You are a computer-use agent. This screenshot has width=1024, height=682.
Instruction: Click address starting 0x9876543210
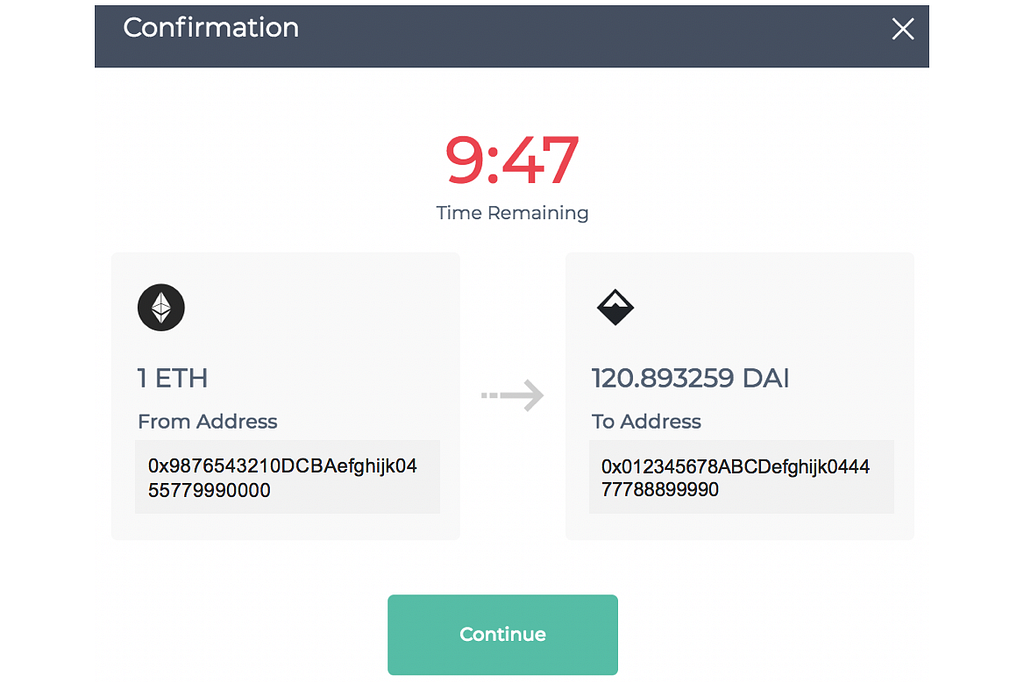coord(282,478)
